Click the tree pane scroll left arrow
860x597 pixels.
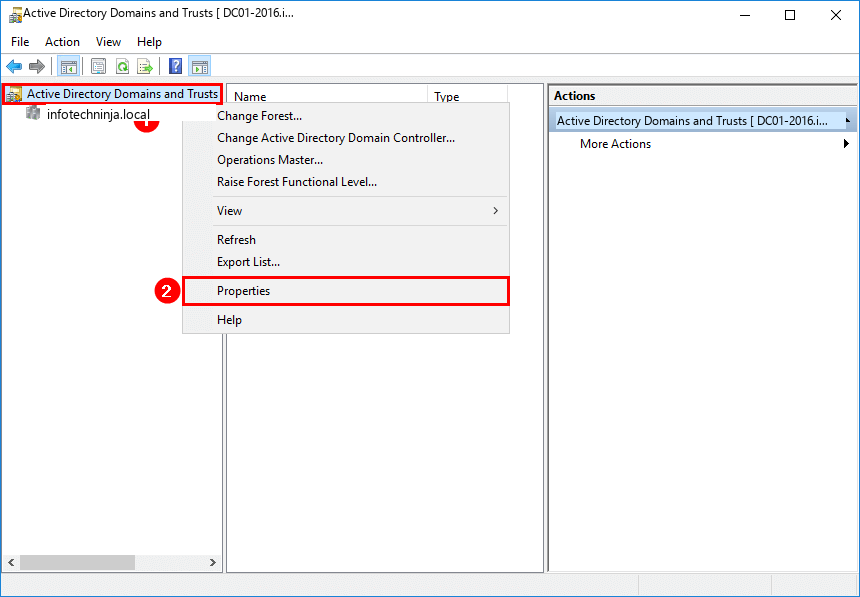[x=11, y=562]
